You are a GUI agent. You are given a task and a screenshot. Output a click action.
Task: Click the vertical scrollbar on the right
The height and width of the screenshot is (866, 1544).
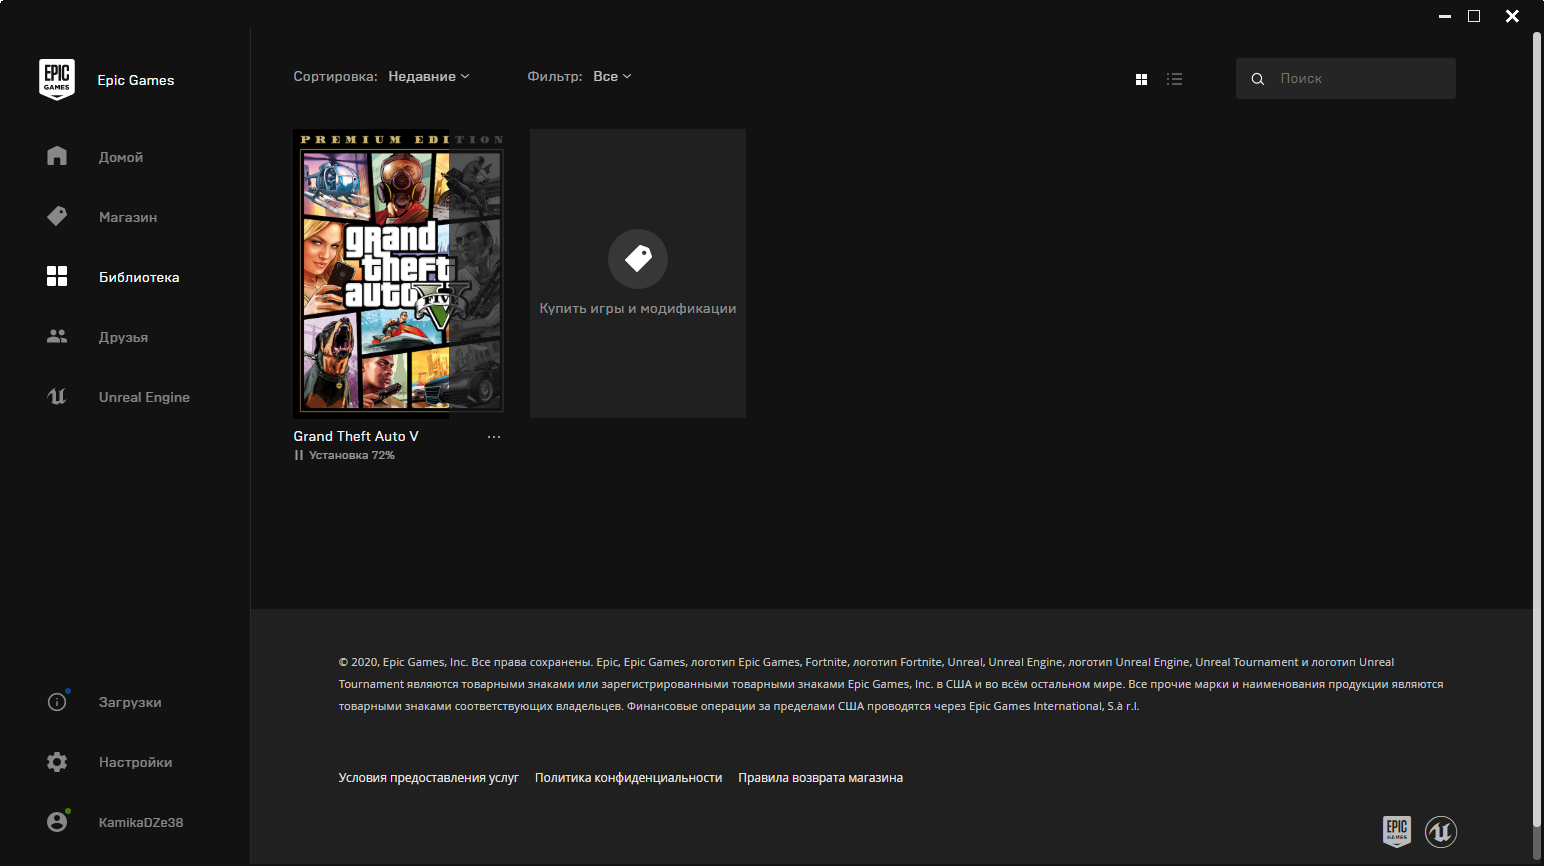tap(1537, 430)
